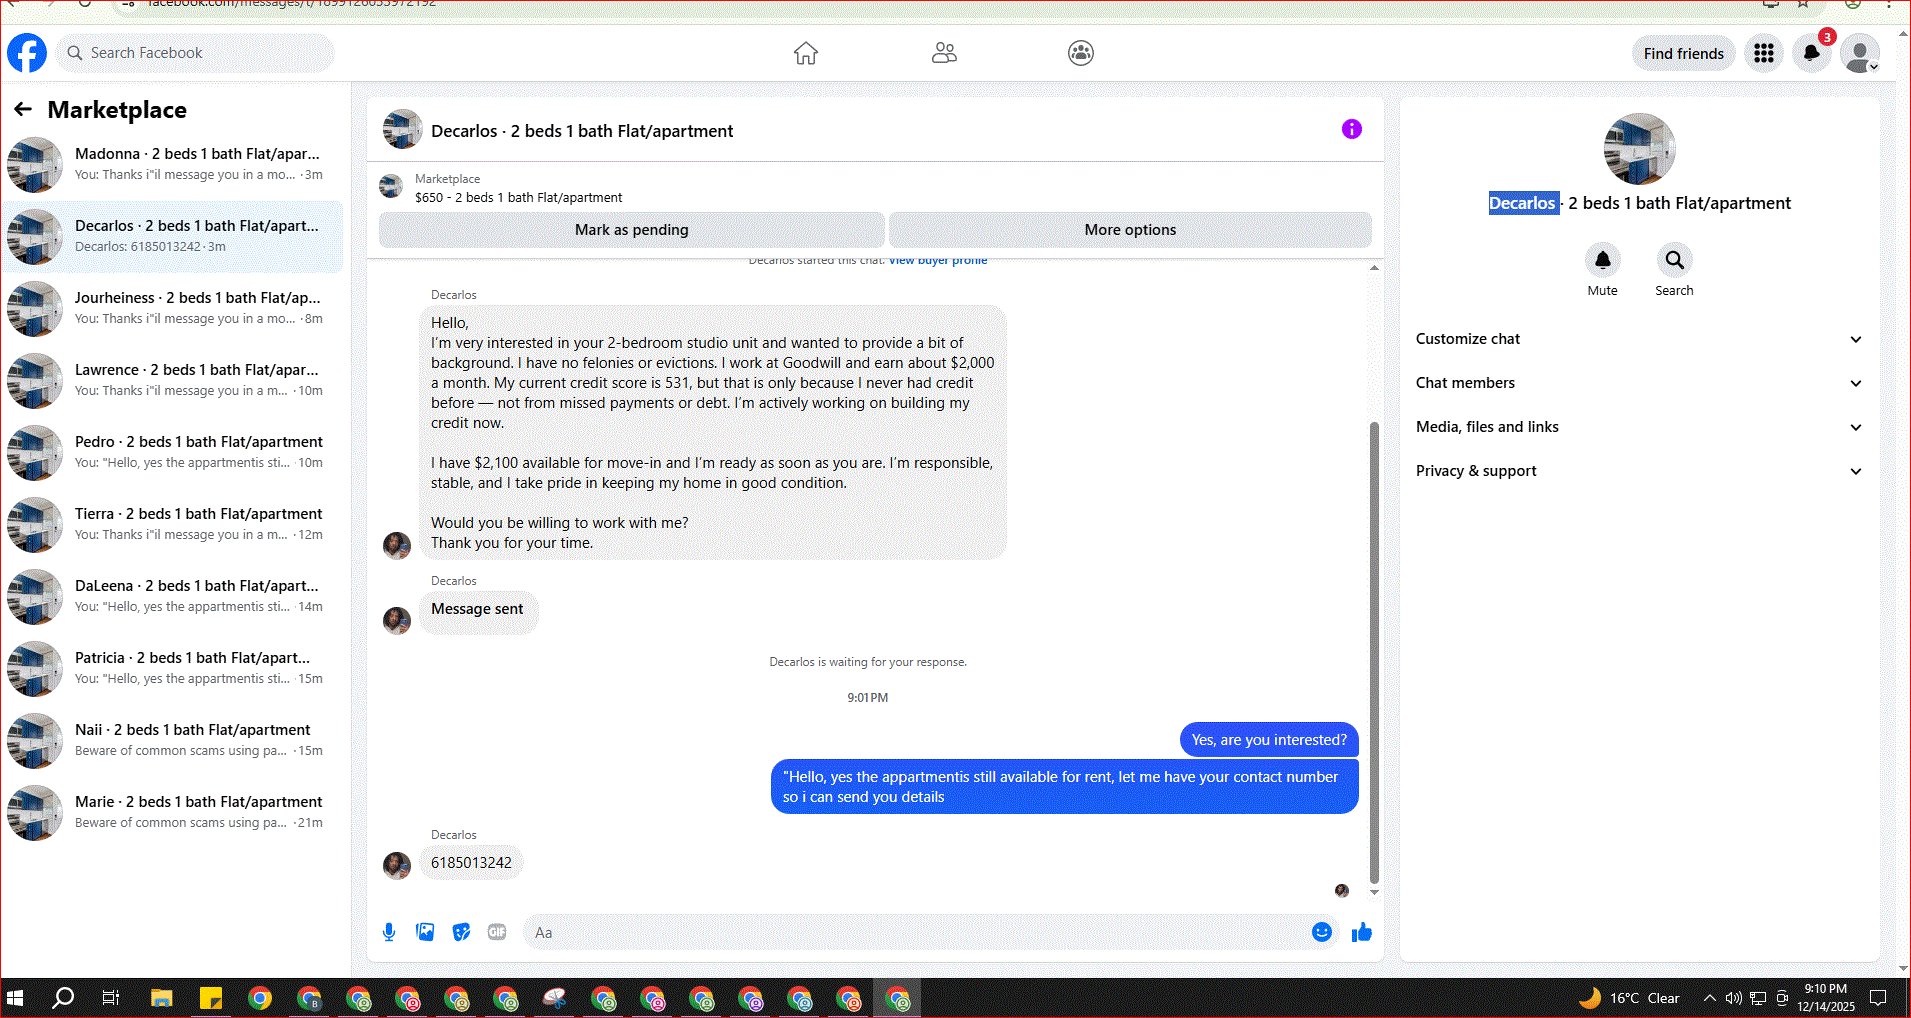This screenshot has width=1911, height=1018.
Task: Click the Facebook logo icon
Action: (27, 53)
